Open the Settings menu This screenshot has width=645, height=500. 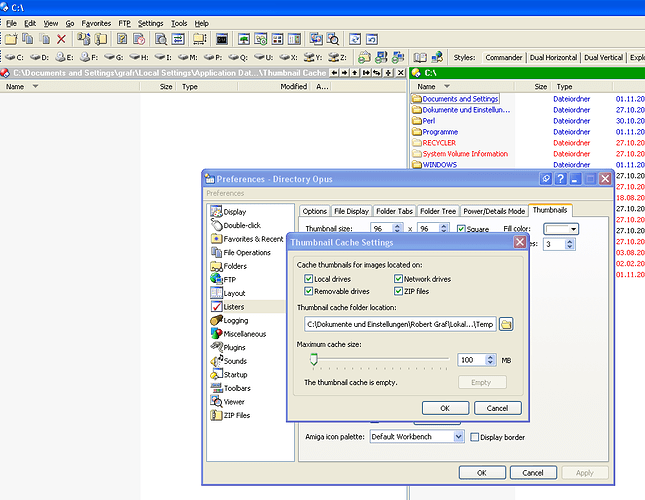click(x=150, y=23)
